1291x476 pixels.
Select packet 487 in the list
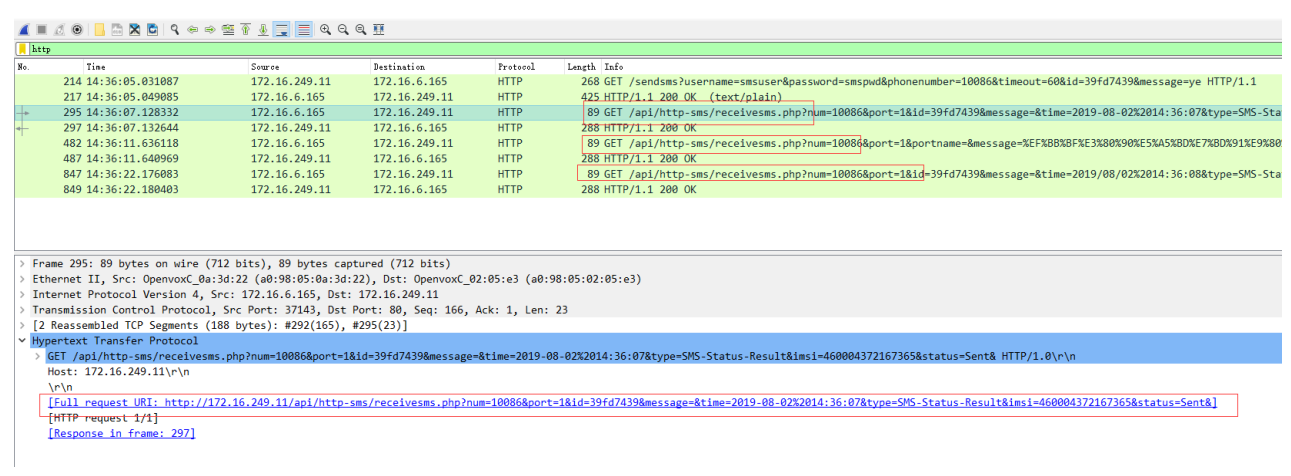(648, 158)
